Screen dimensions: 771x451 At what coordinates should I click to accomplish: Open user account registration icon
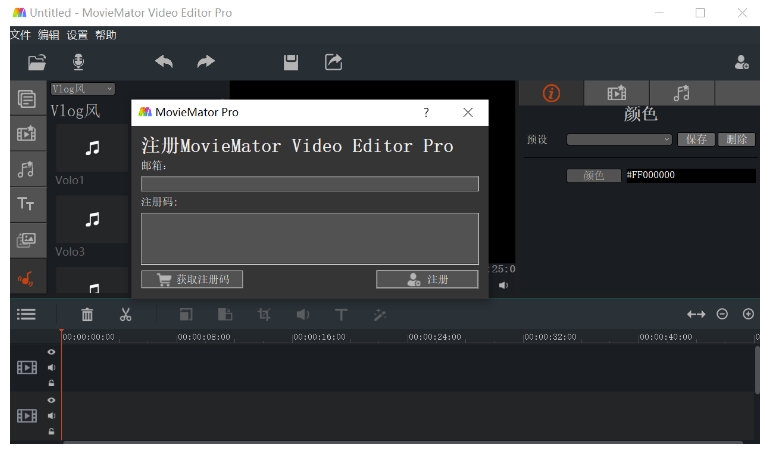click(x=741, y=62)
